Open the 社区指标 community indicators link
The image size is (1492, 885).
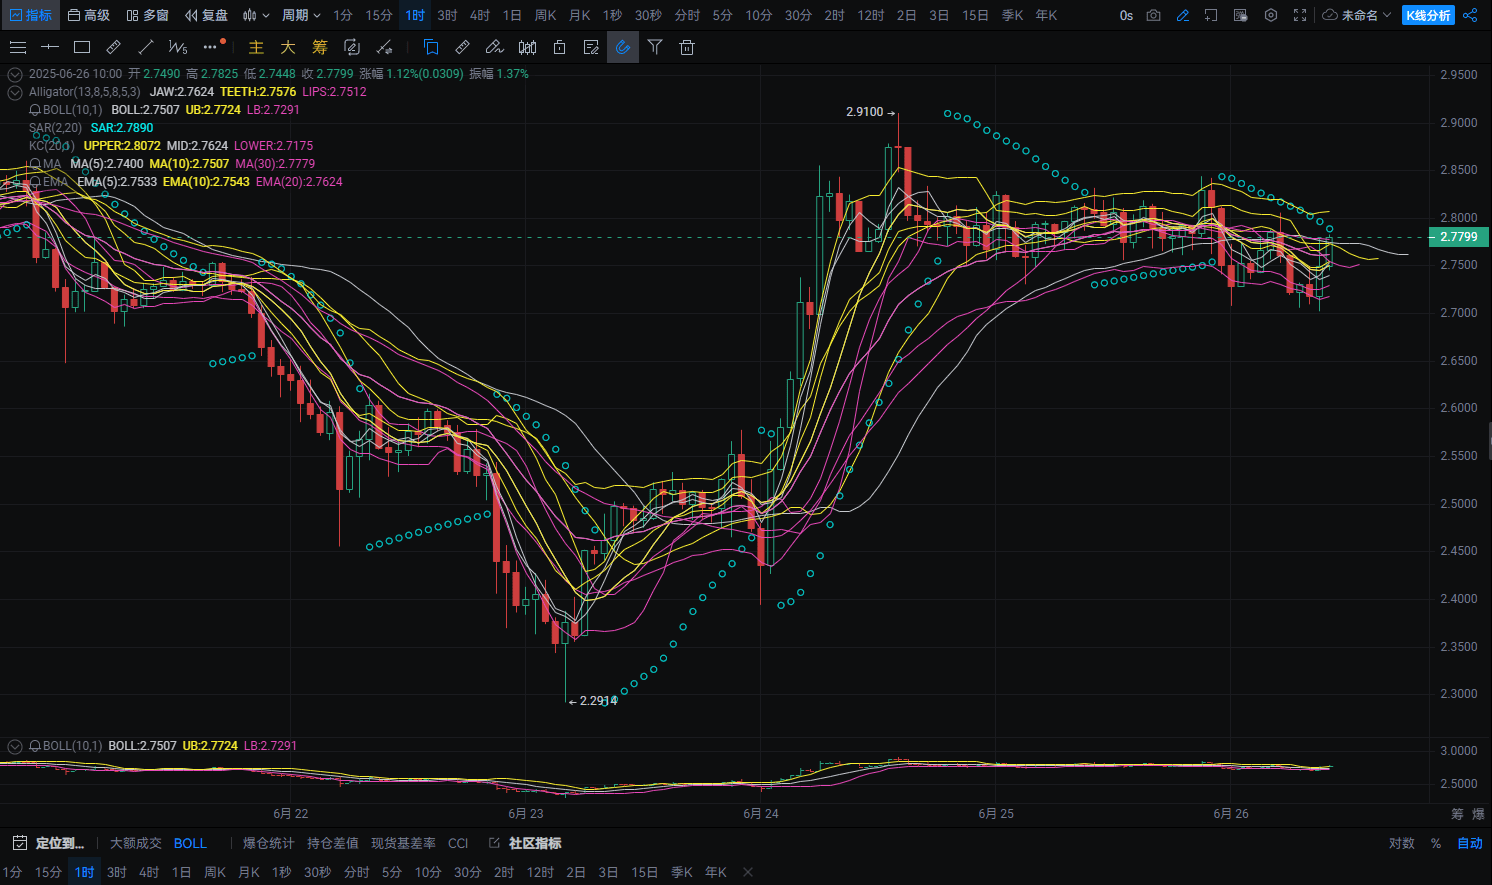coord(534,843)
